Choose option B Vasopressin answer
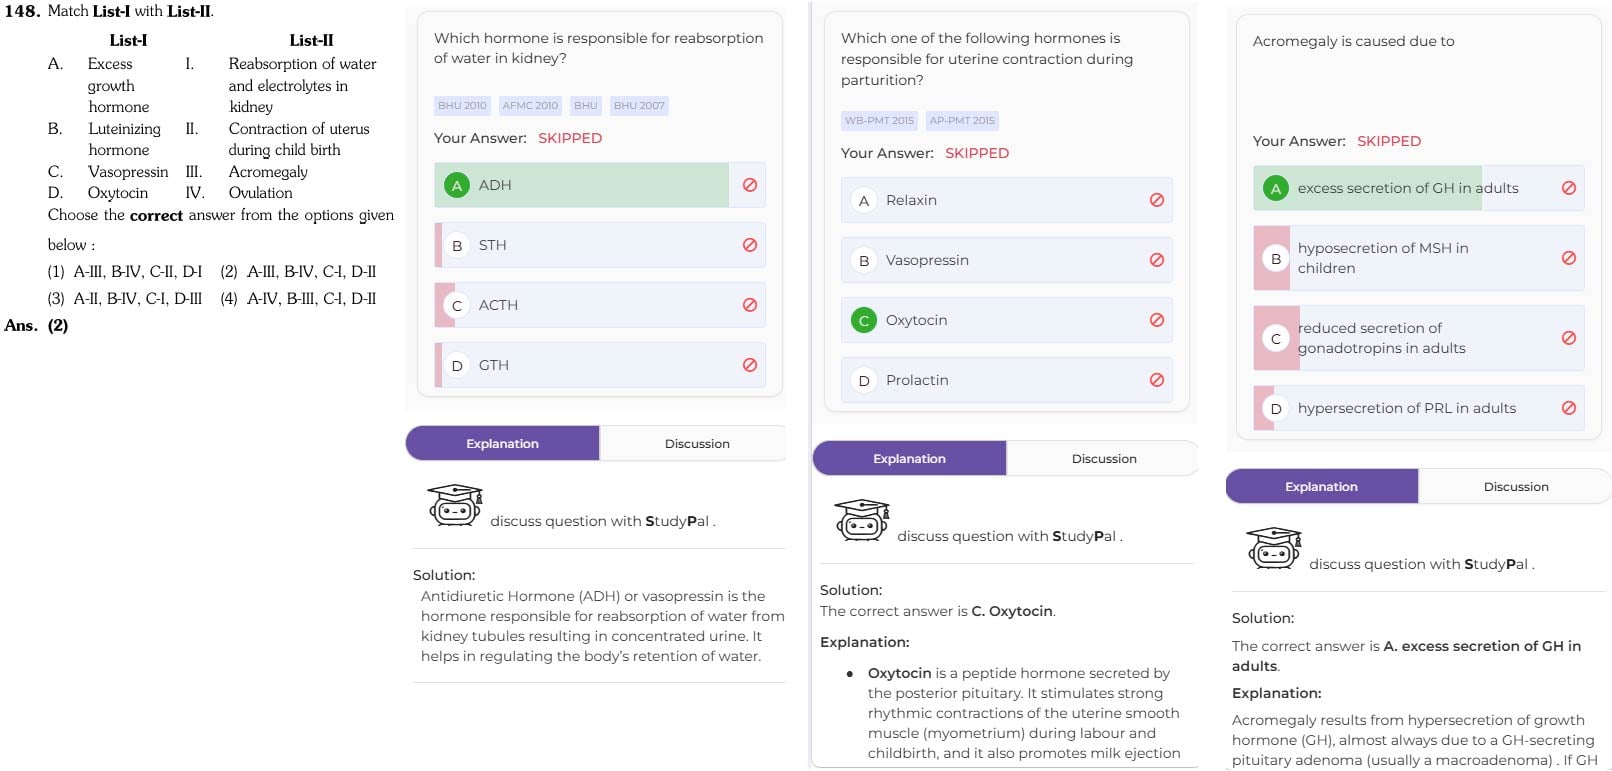 1007,260
